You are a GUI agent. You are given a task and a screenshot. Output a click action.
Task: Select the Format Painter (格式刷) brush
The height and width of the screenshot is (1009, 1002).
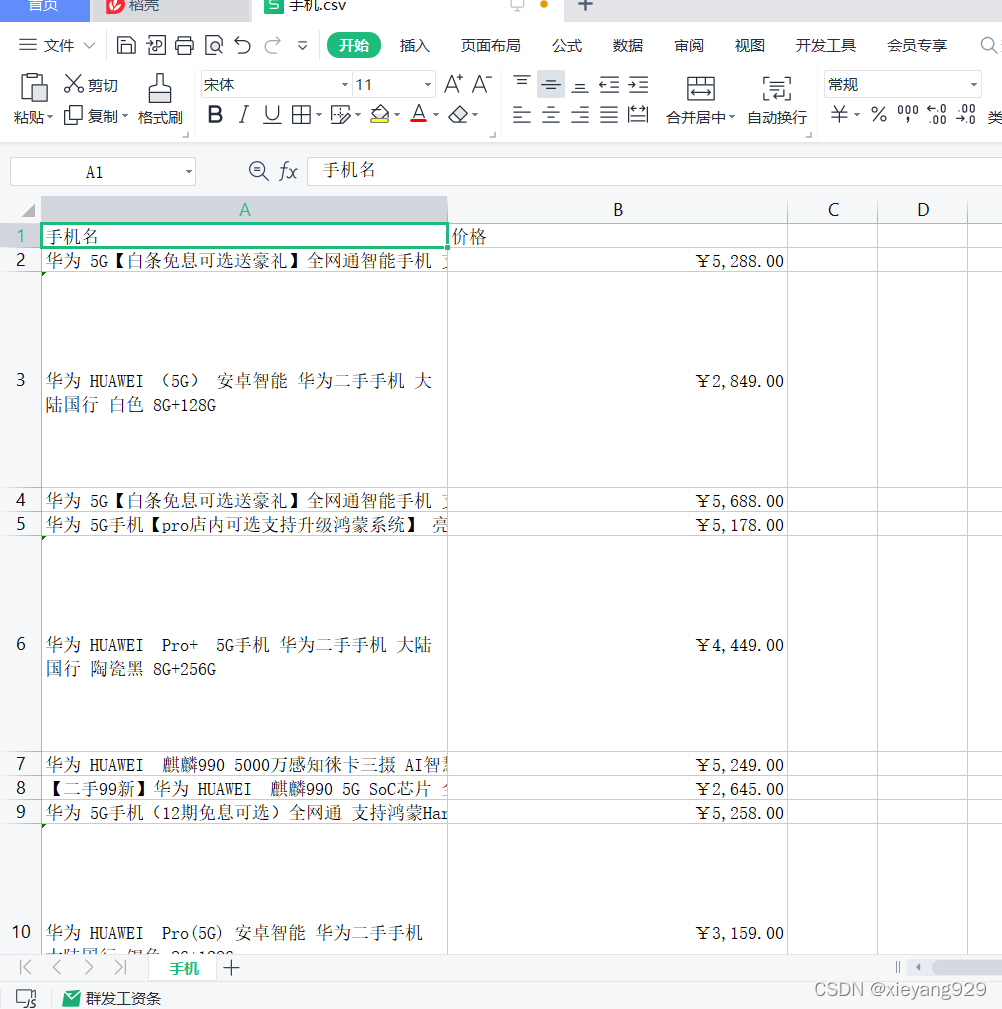tap(160, 88)
